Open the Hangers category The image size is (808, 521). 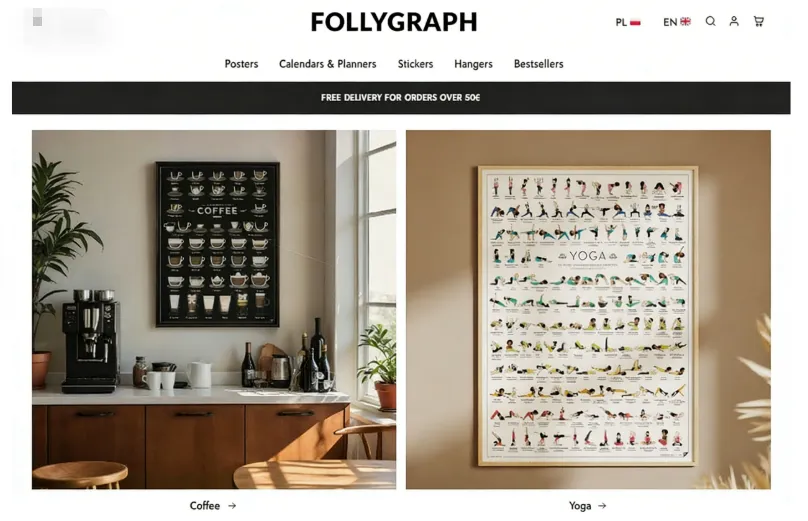pos(473,64)
